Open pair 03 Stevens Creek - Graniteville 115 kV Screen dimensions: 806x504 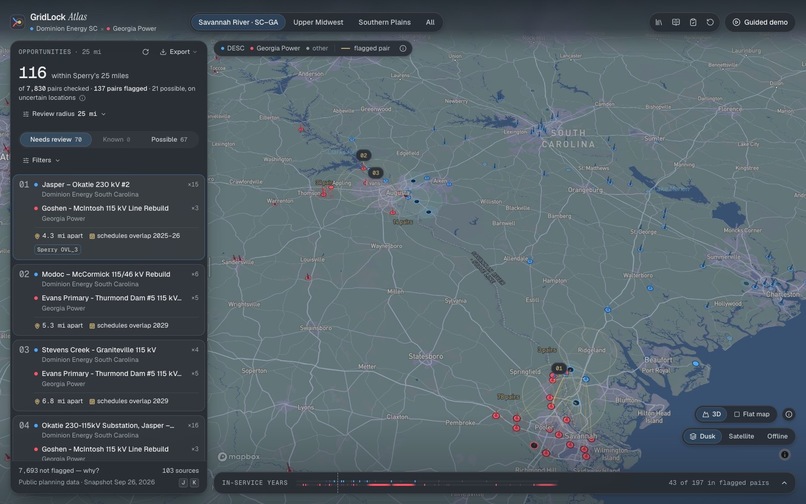coord(99,350)
